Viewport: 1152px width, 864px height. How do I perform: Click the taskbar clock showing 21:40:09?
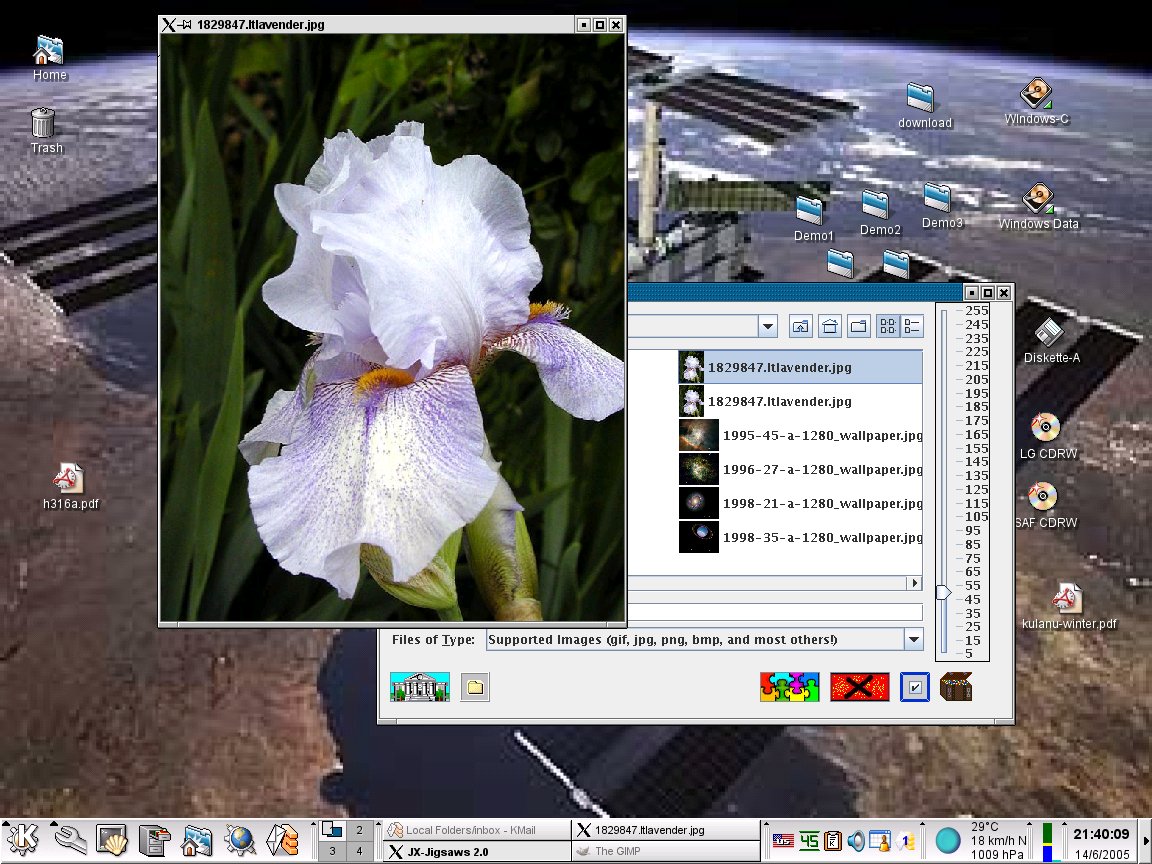[1101, 834]
